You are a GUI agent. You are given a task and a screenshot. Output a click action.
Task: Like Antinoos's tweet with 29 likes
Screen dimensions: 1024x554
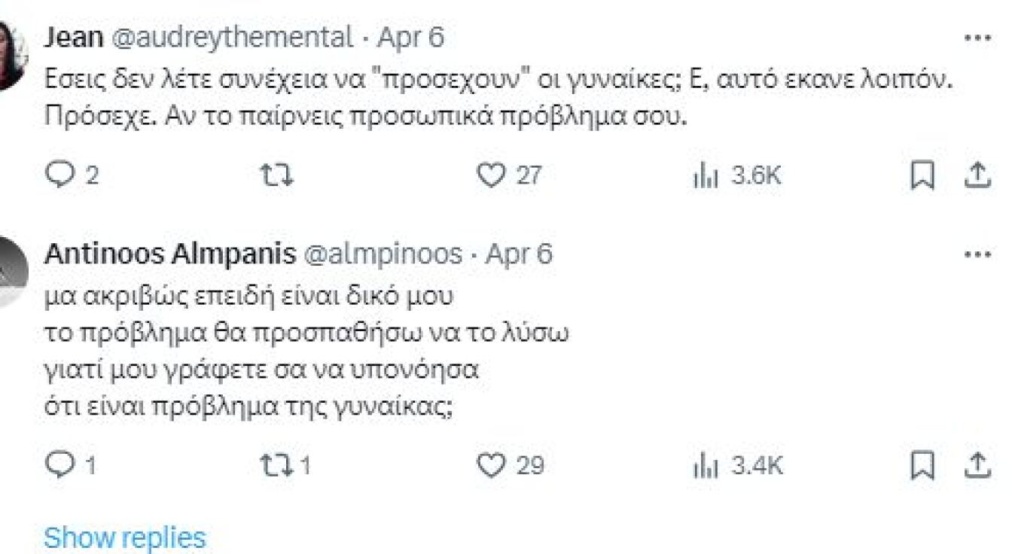[490, 464]
